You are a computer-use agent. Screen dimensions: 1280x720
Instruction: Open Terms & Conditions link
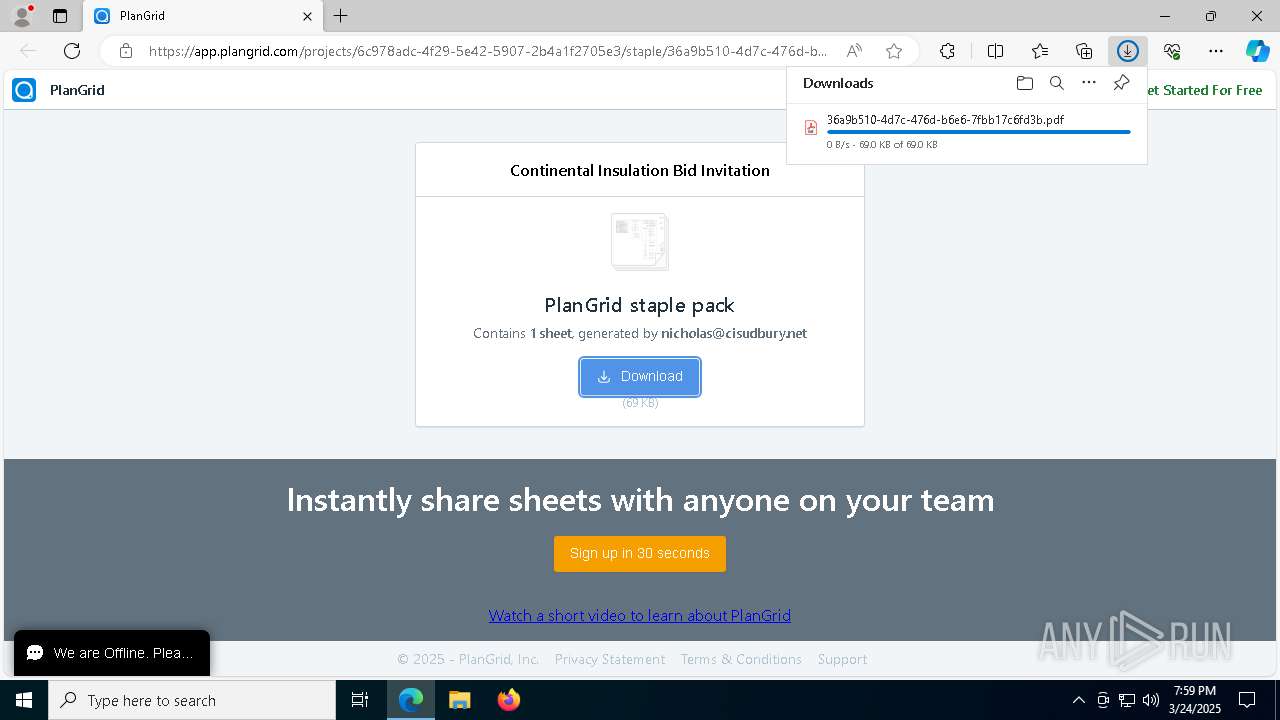[x=741, y=659]
